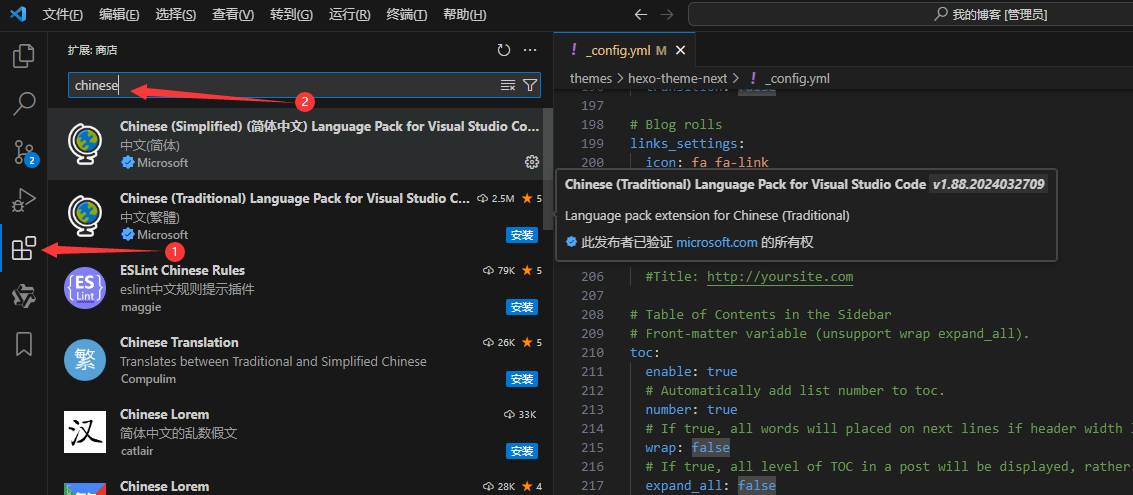Click Chinese Traditional globe extension icon
1133x495 pixels.
(x=85, y=215)
